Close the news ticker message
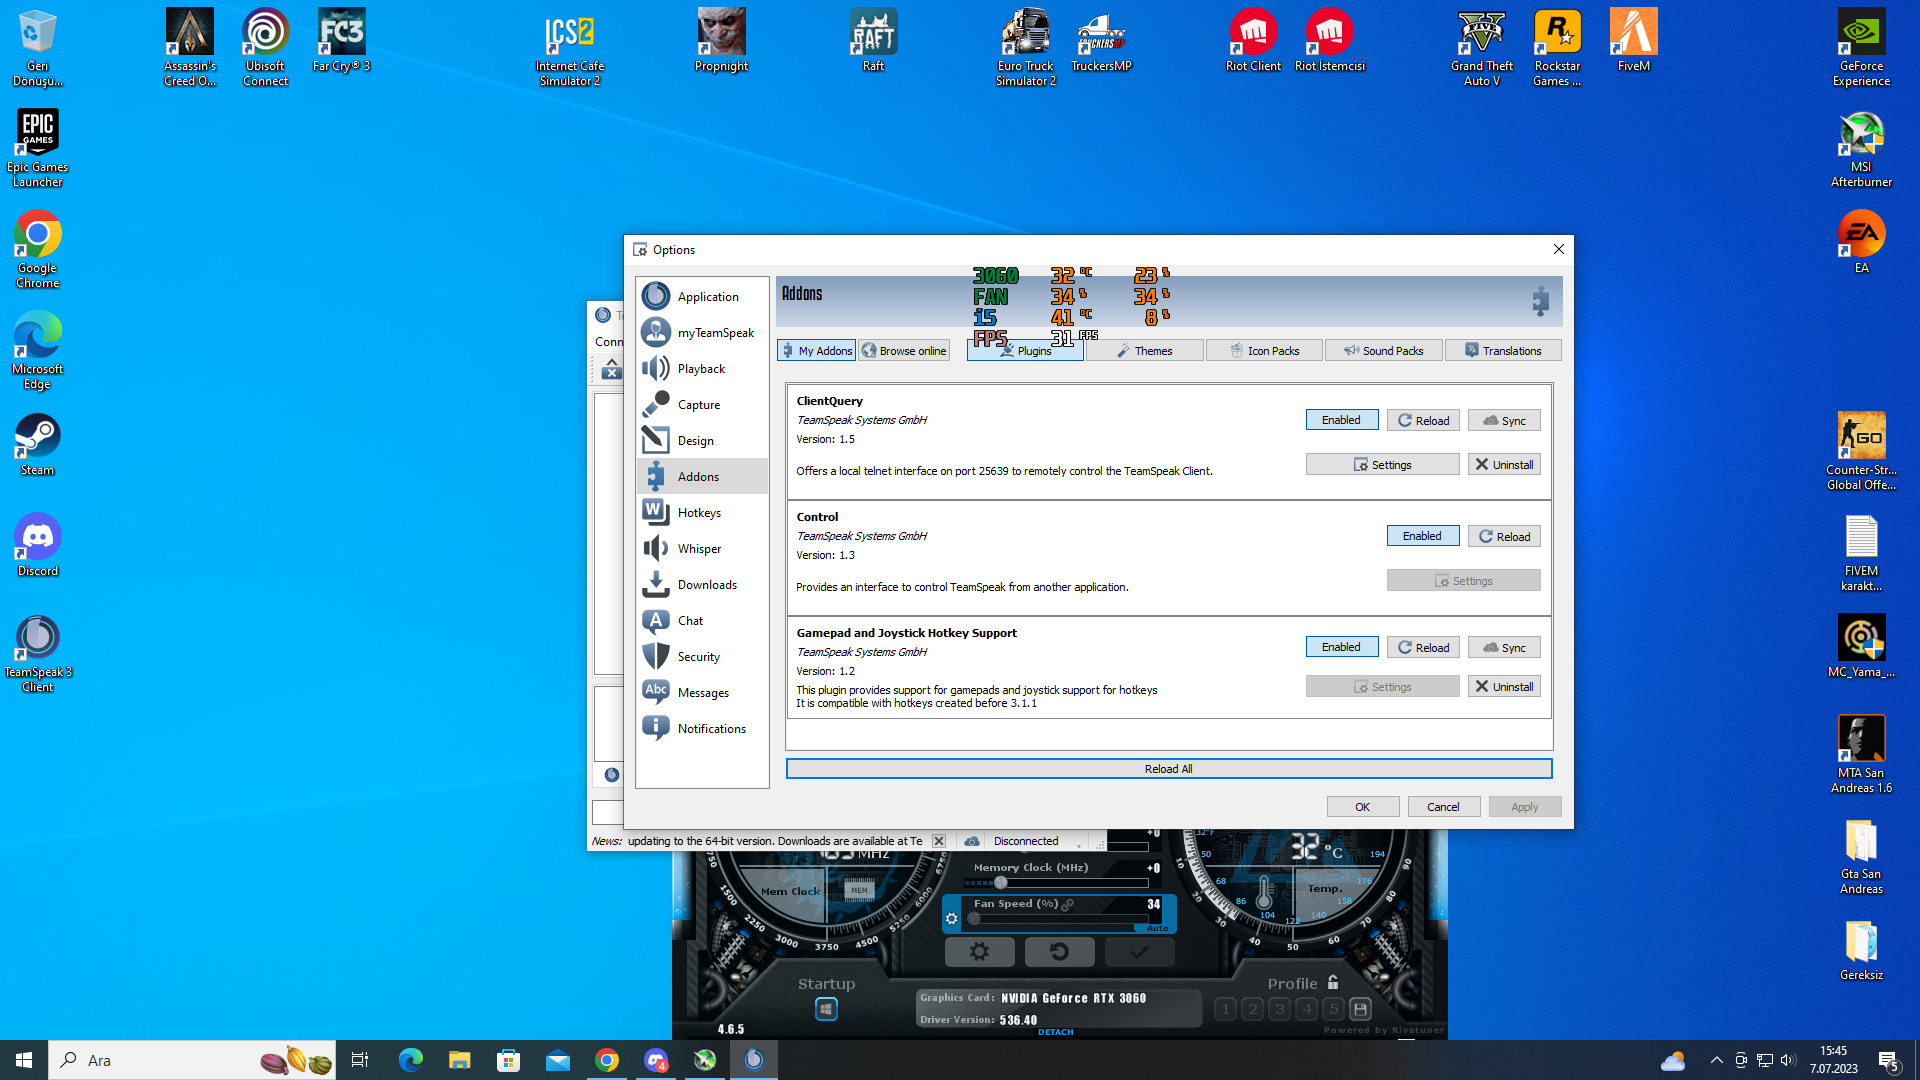The height and width of the screenshot is (1080, 1920). 938,841
